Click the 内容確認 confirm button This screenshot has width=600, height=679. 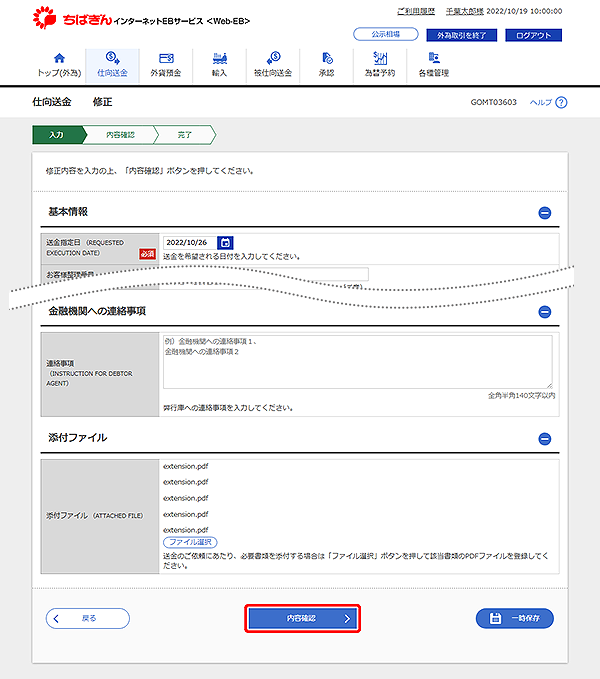pos(303,618)
